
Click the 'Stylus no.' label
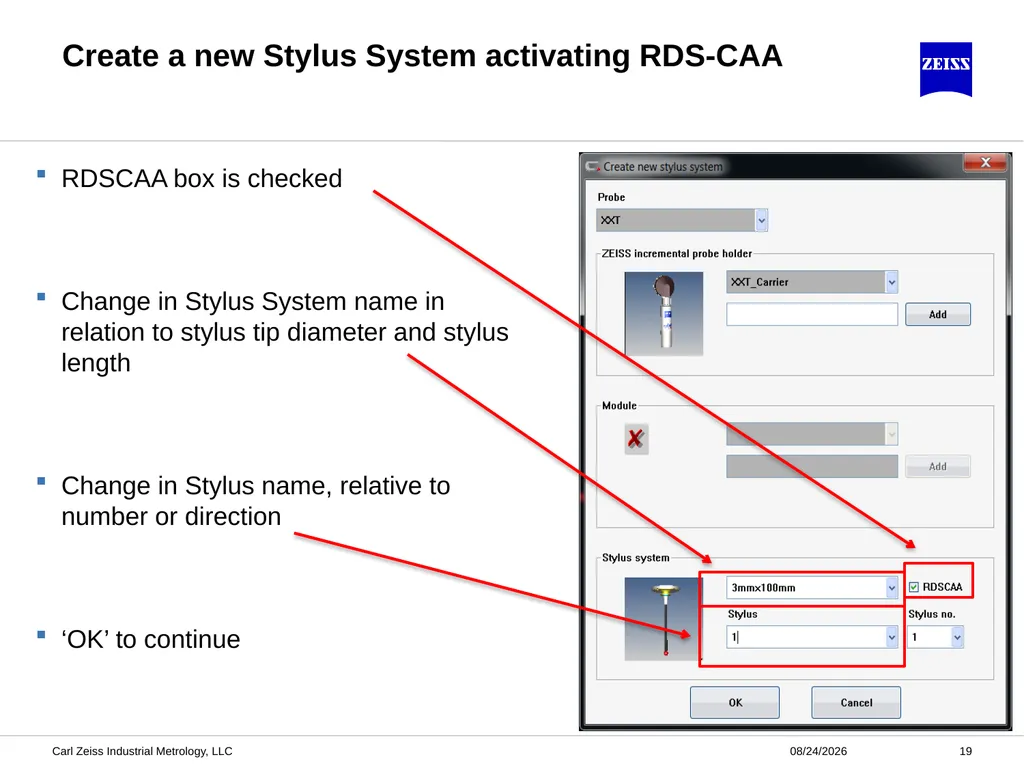[932, 614]
